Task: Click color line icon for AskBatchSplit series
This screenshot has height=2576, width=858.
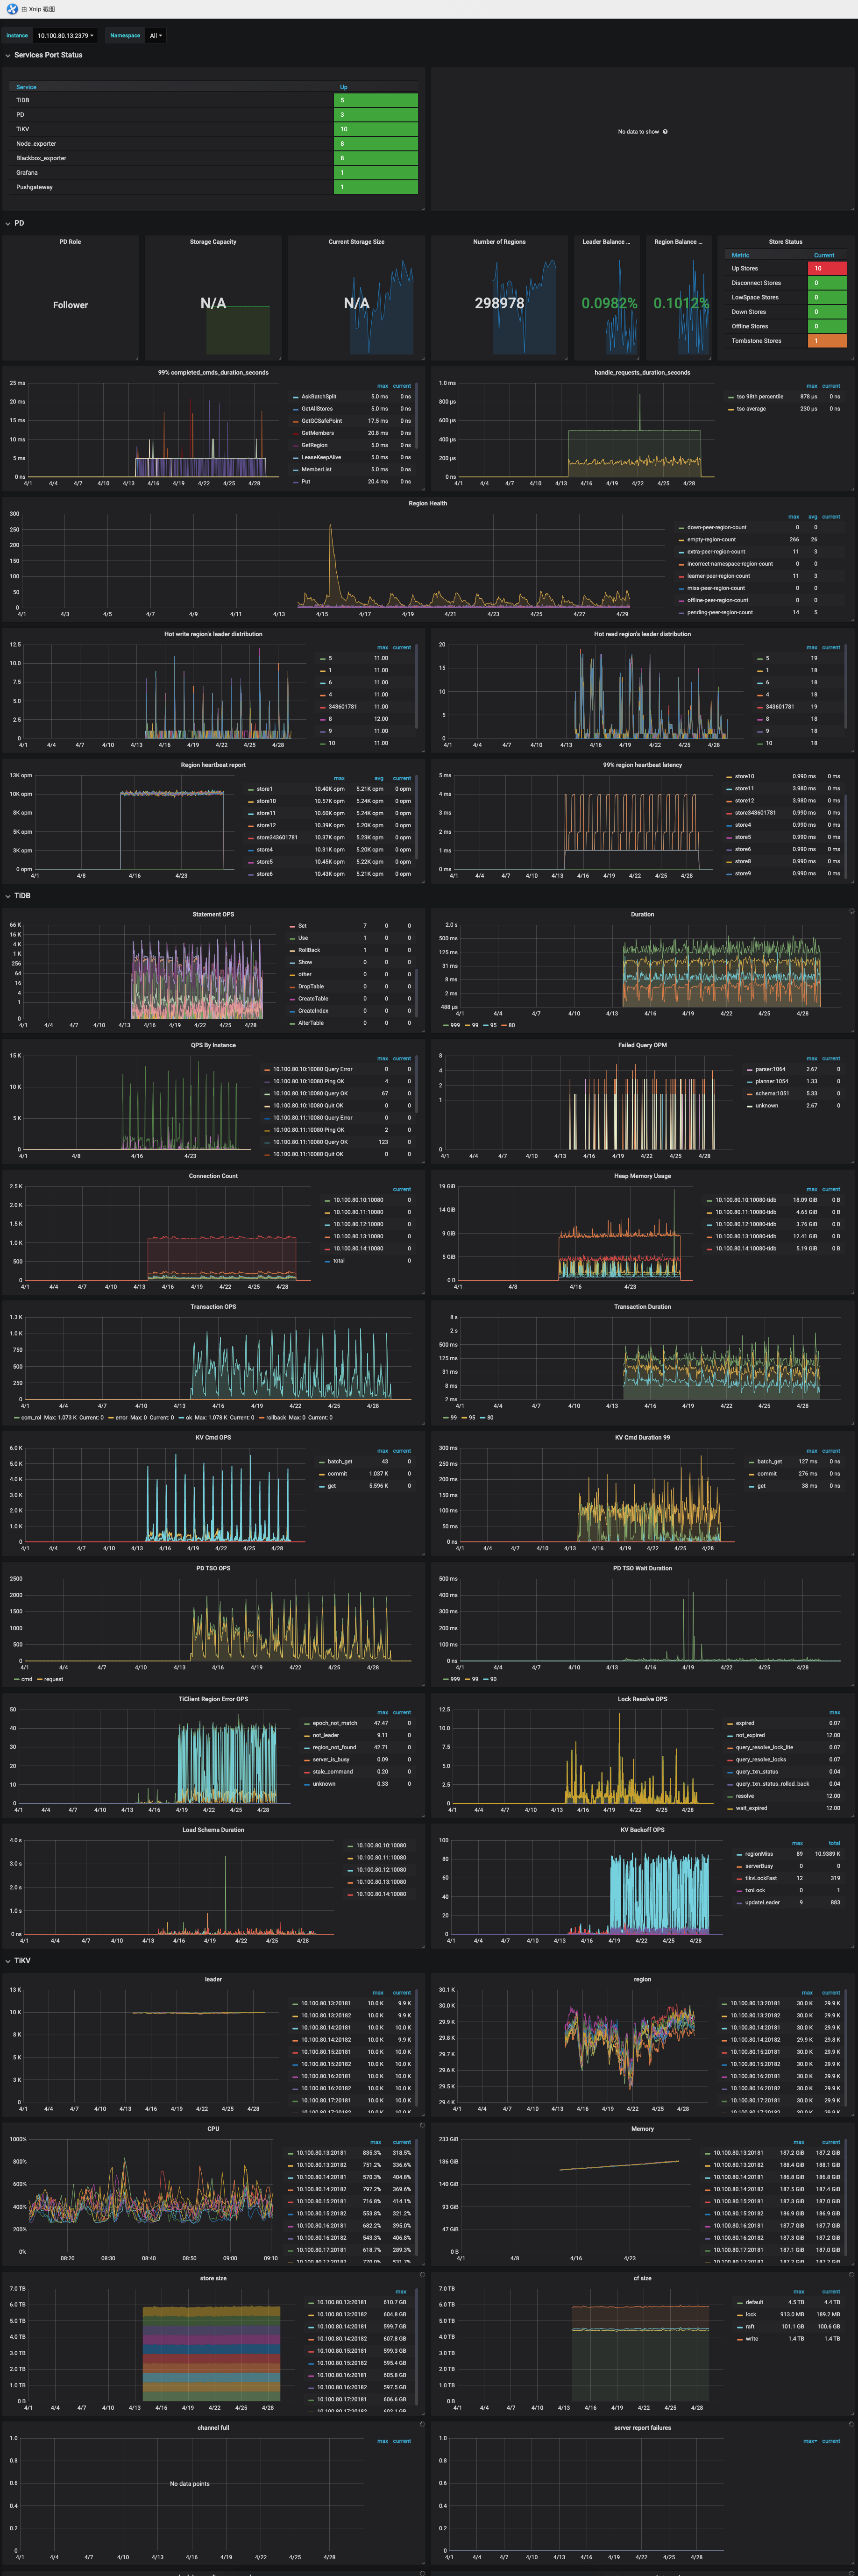Action: pos(295,397)
